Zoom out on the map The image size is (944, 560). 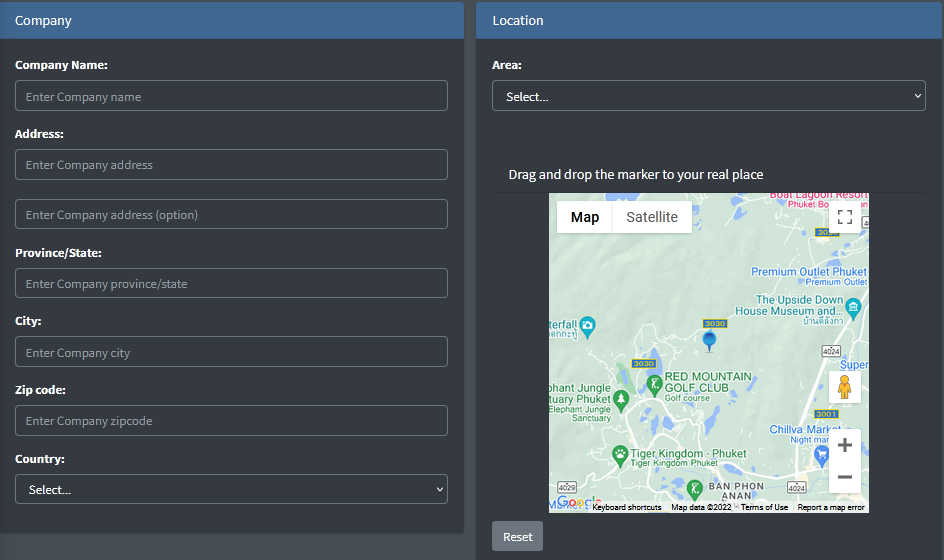844,477
